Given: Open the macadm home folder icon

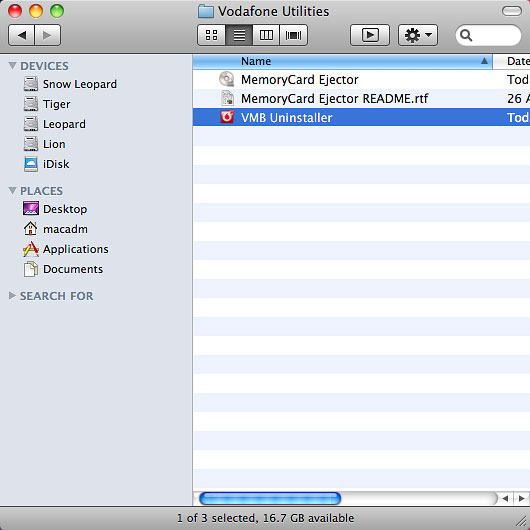Looking at the screenshot, I should click(30, 228).
